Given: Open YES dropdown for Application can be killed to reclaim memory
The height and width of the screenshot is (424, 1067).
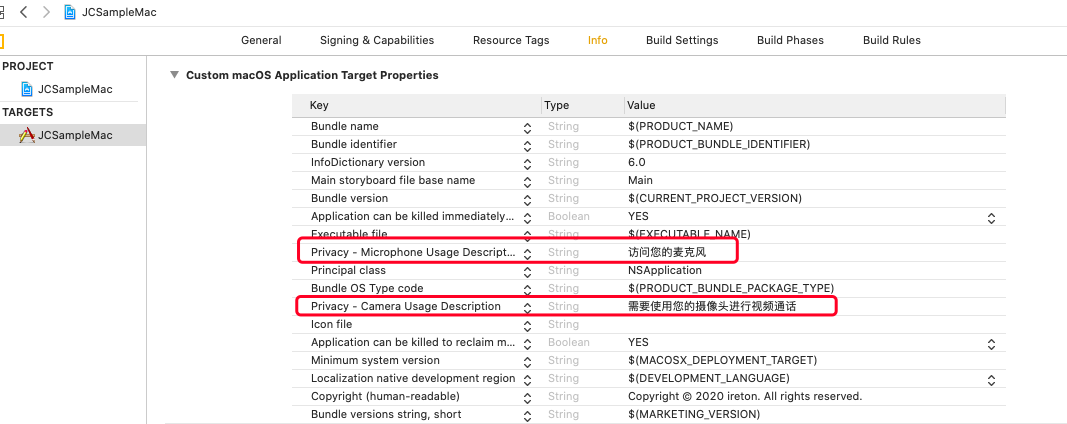Looking at the screenshot, I should click(x=991, y=344).
